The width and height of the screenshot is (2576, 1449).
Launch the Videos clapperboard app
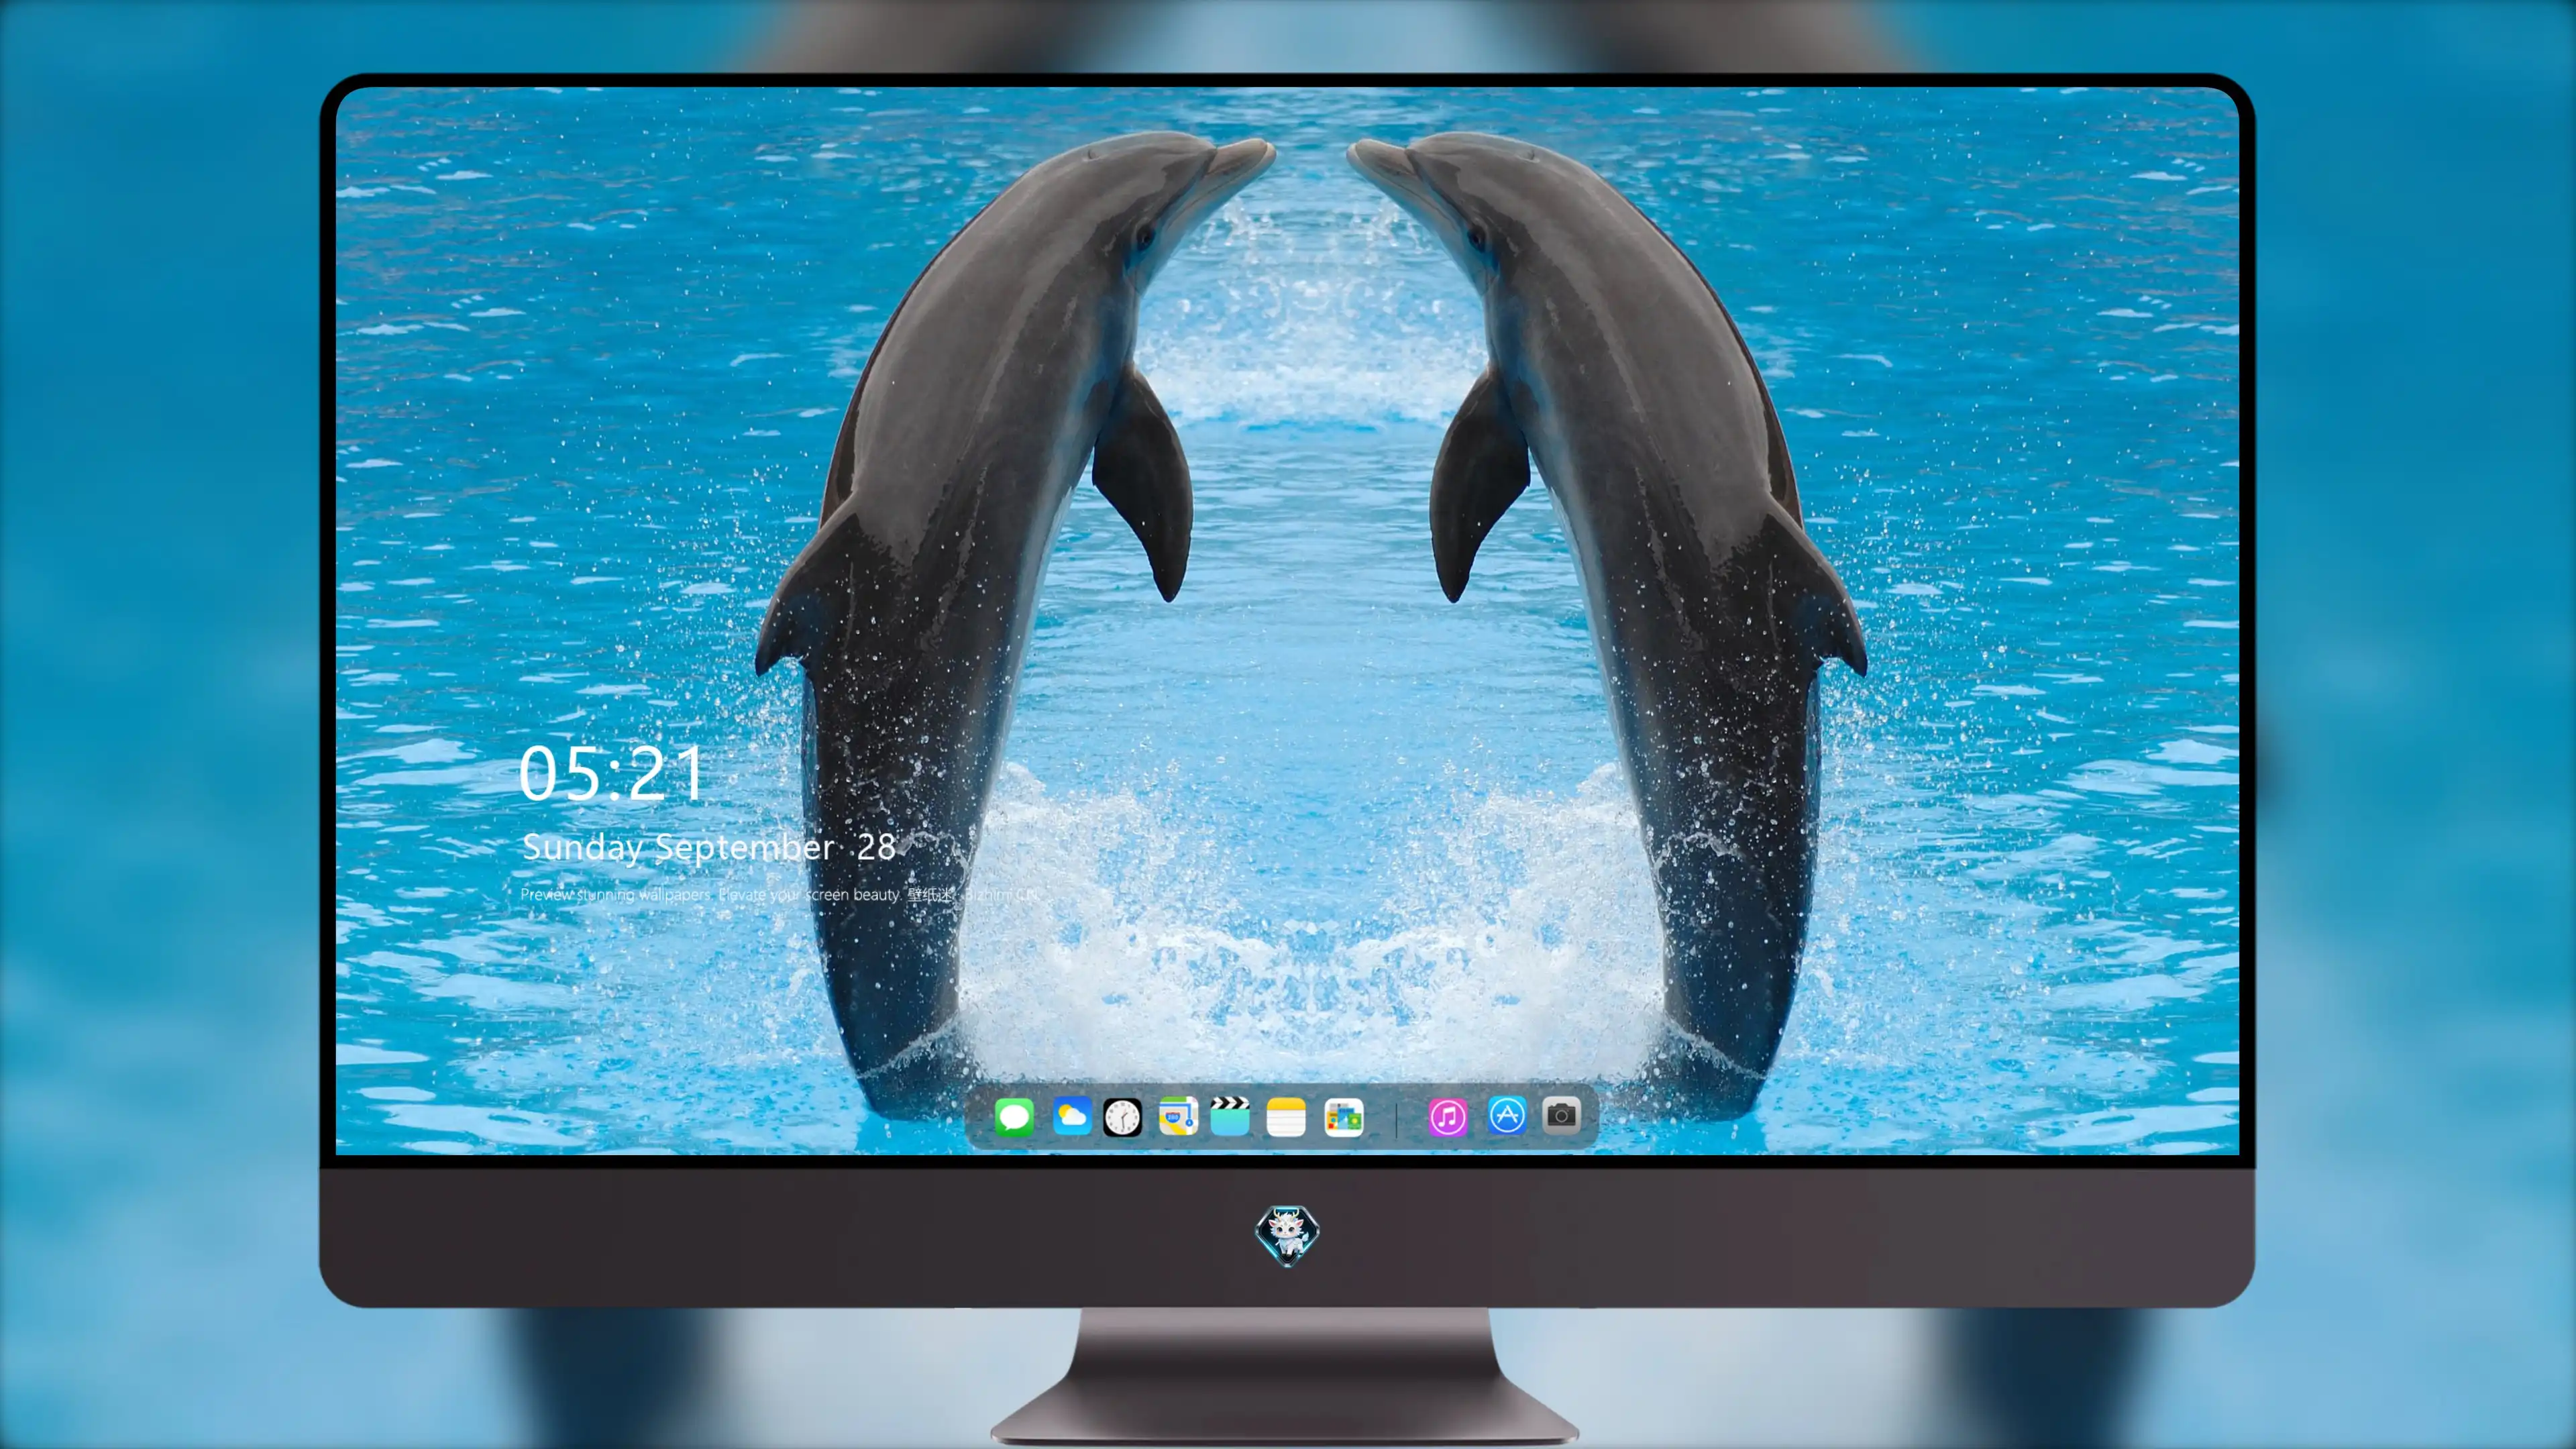click(1230, 1116)
